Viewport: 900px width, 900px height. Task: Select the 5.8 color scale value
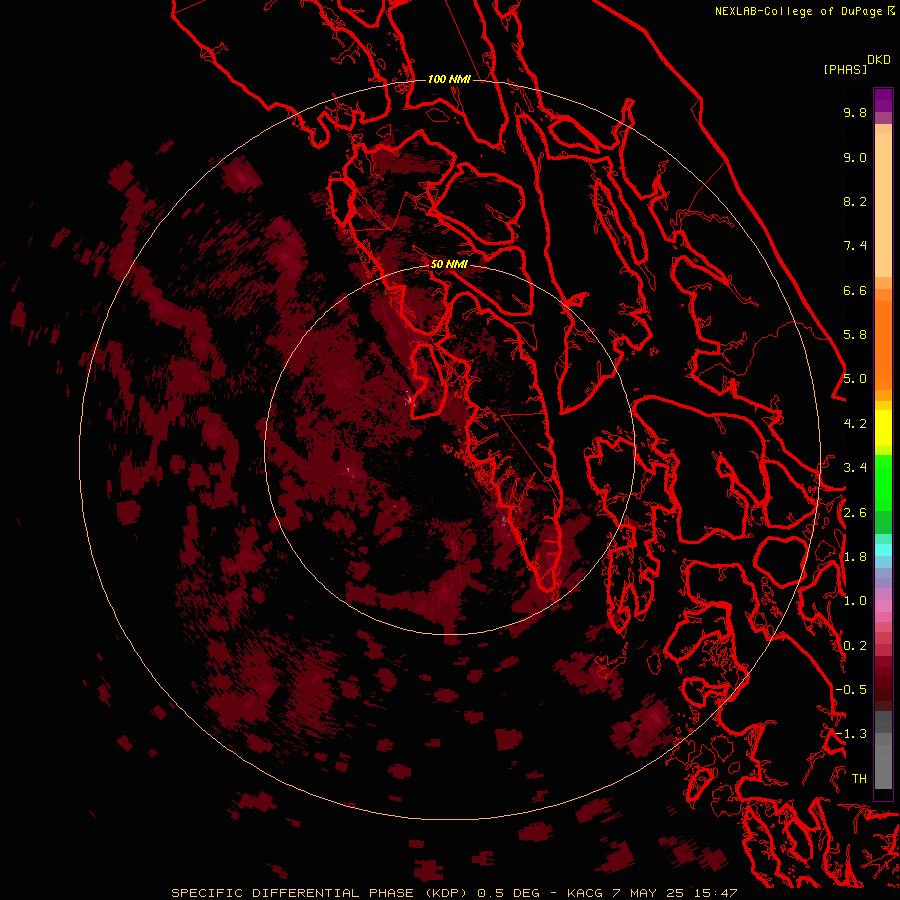point(855,335)
